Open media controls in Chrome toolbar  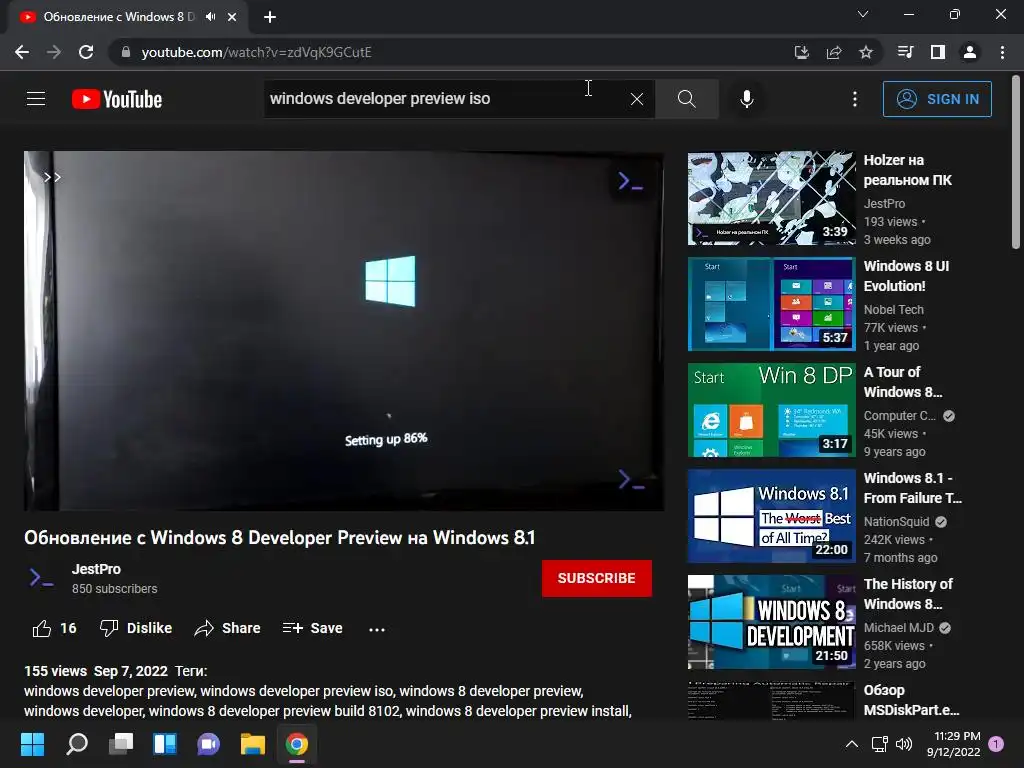click(x=905, y=52)
